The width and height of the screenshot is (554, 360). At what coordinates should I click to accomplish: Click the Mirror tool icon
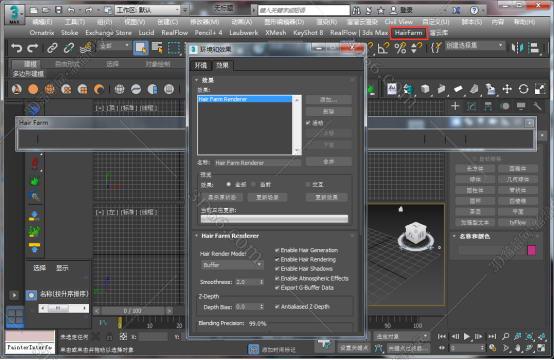tap(518, 48)
